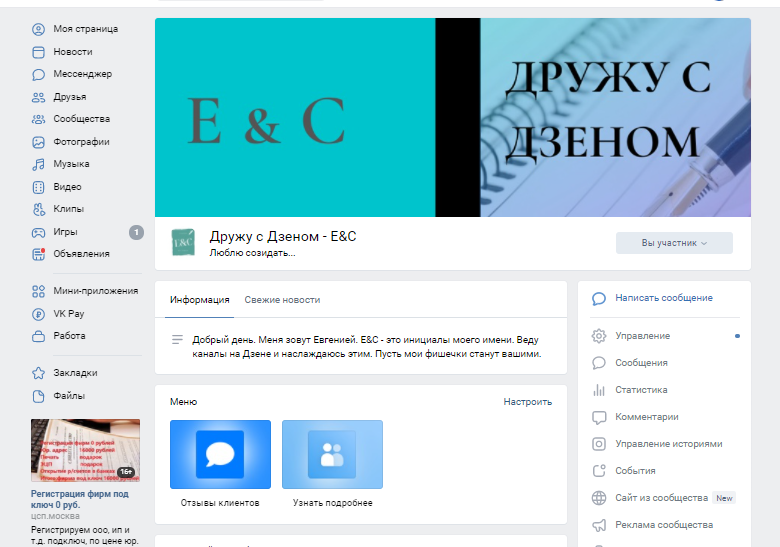
Task: Click the Статистика bar chart icon
Action: tap(599, 390)
